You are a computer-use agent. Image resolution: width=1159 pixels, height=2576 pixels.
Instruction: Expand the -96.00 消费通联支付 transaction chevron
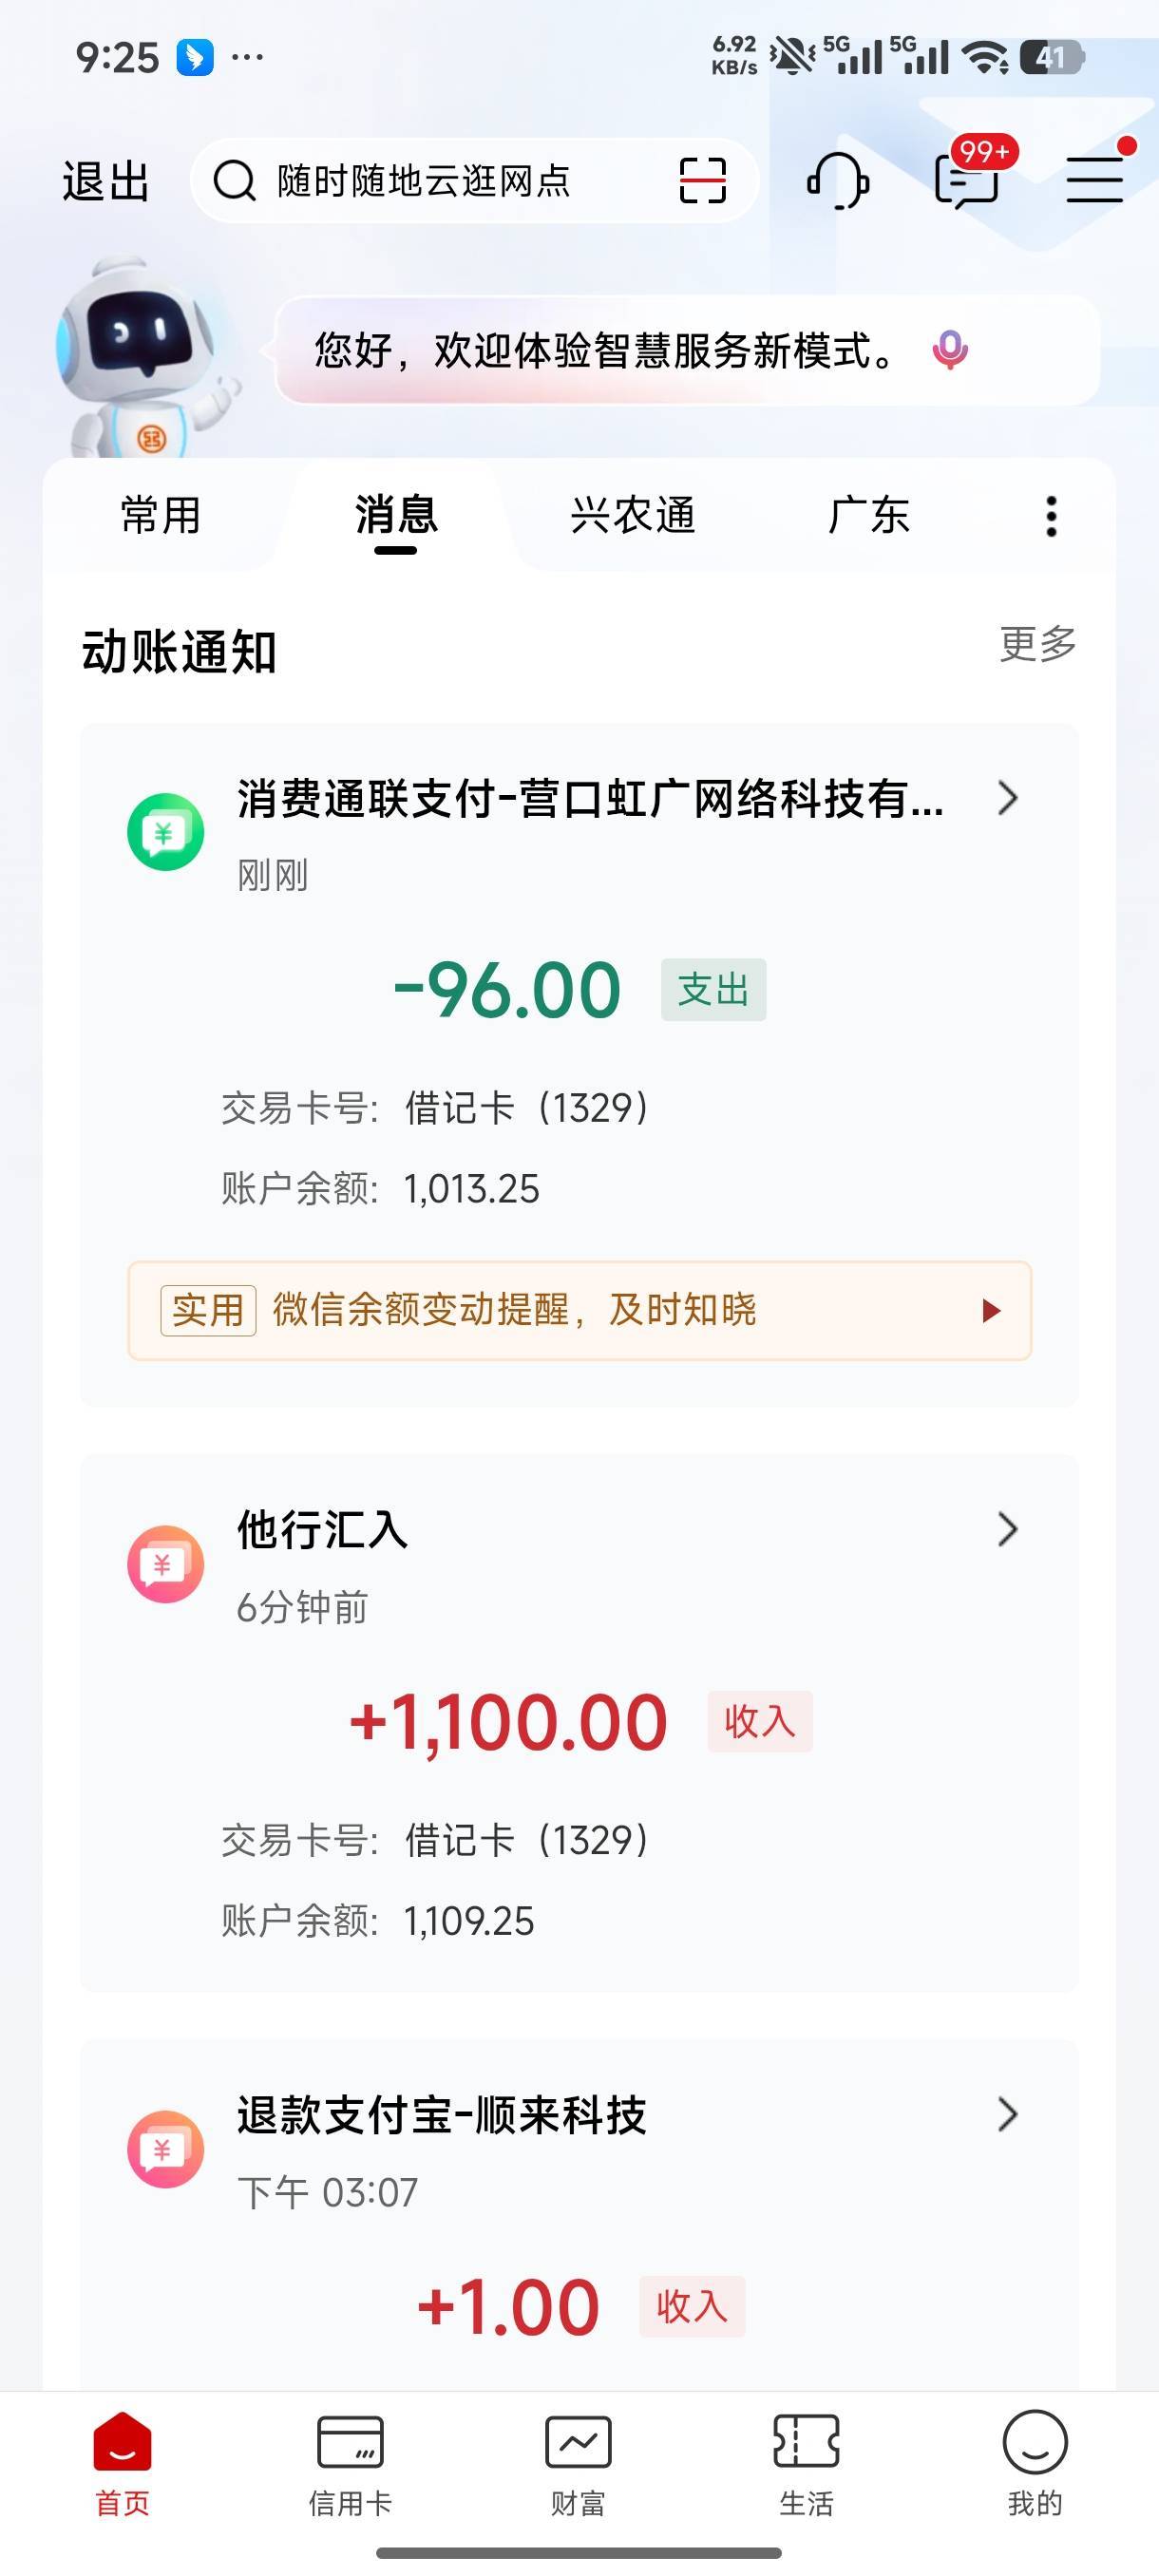click(1007, 798)
